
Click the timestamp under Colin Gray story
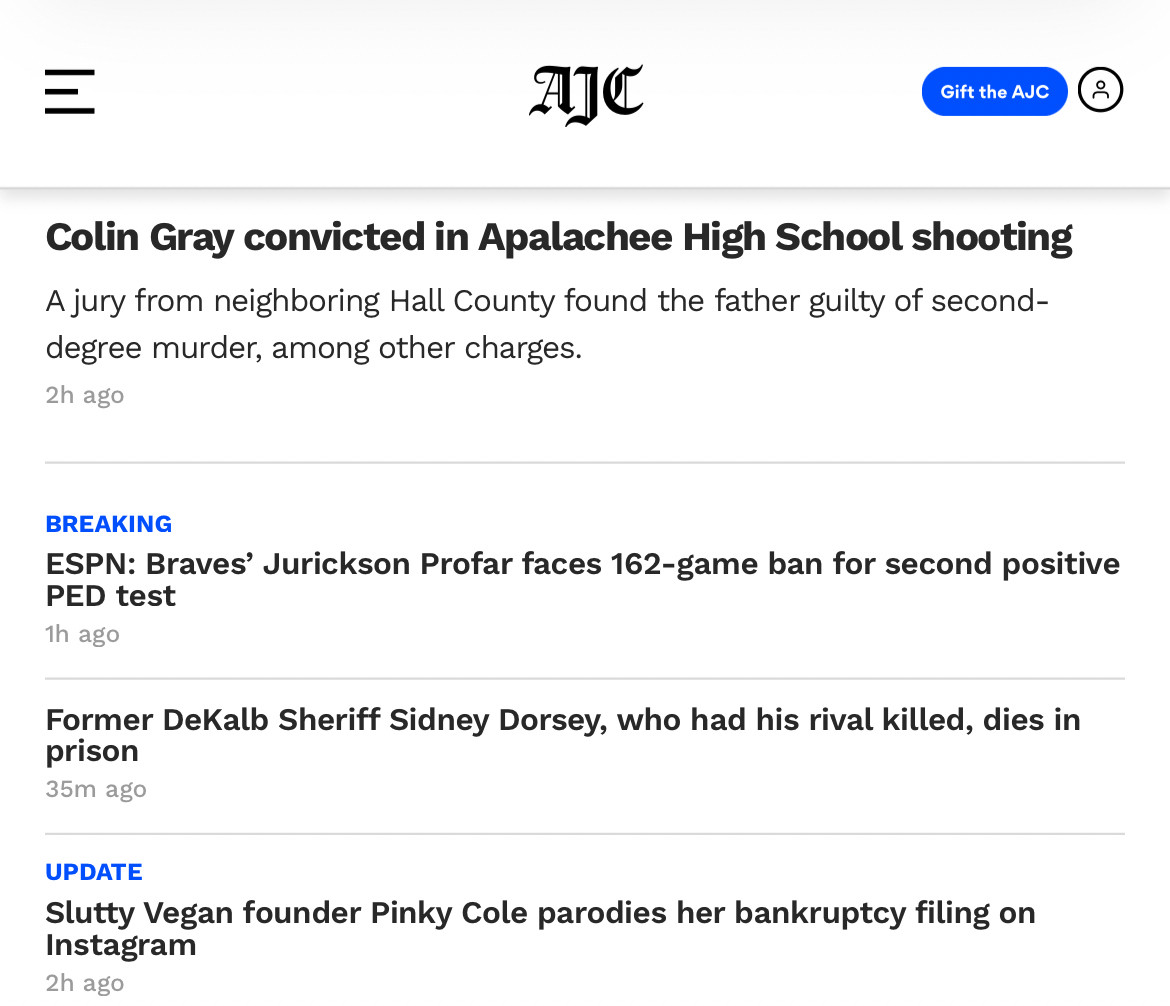click(85, 395)
